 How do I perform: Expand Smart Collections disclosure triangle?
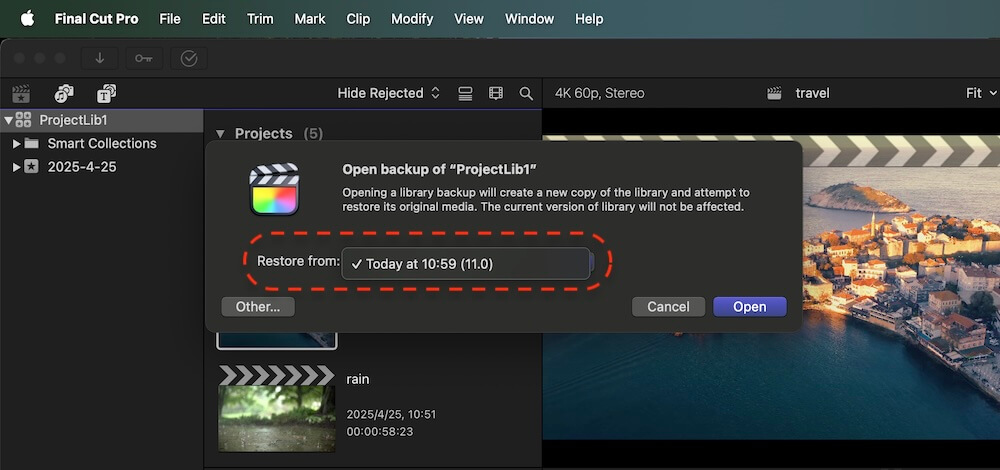pos(17,143)
